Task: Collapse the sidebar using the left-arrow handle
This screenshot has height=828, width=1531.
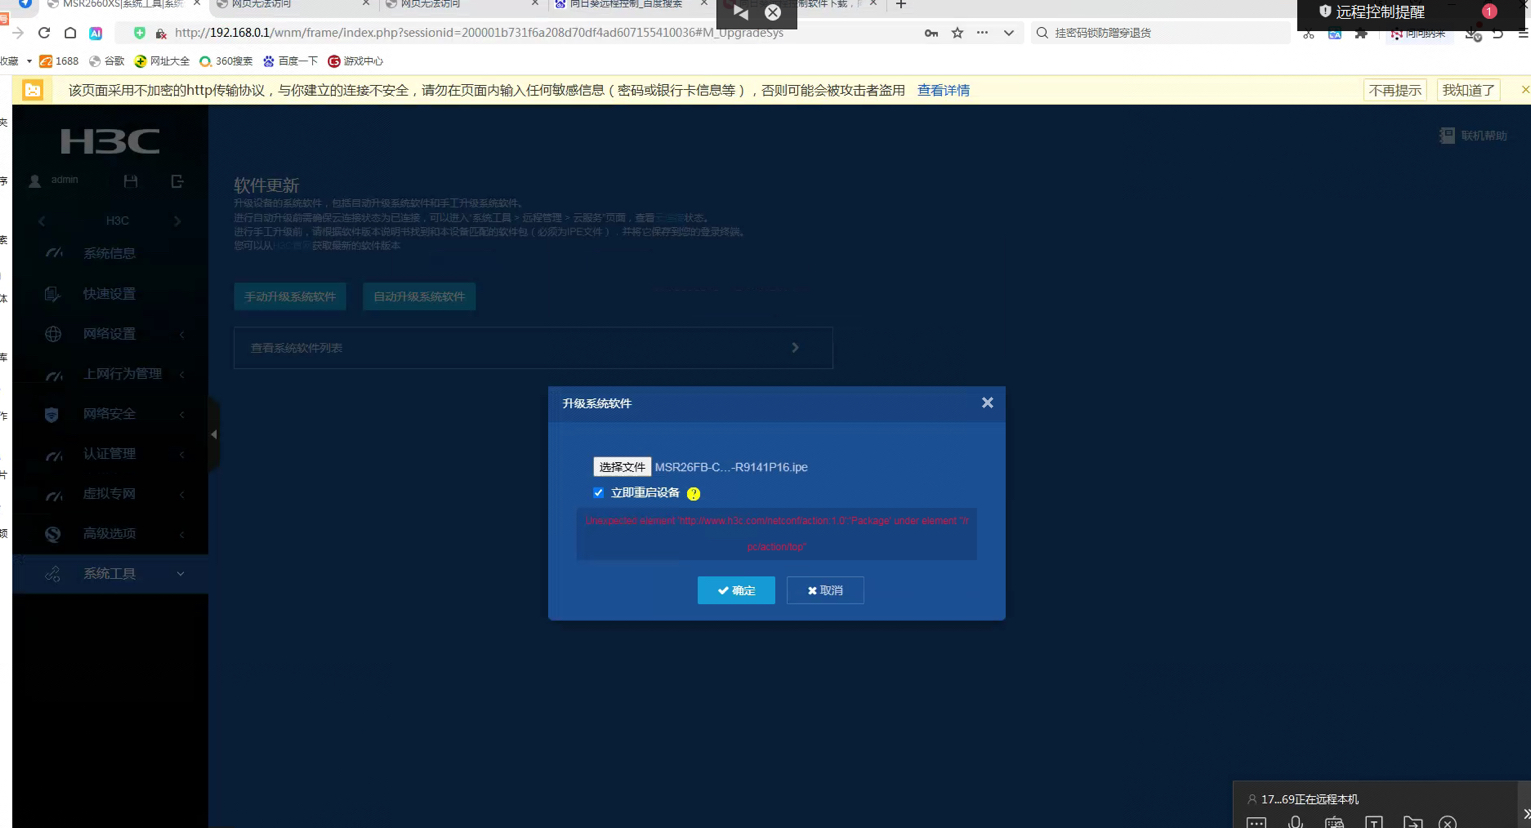Action: pyautogui.click(x=214, y=434)
